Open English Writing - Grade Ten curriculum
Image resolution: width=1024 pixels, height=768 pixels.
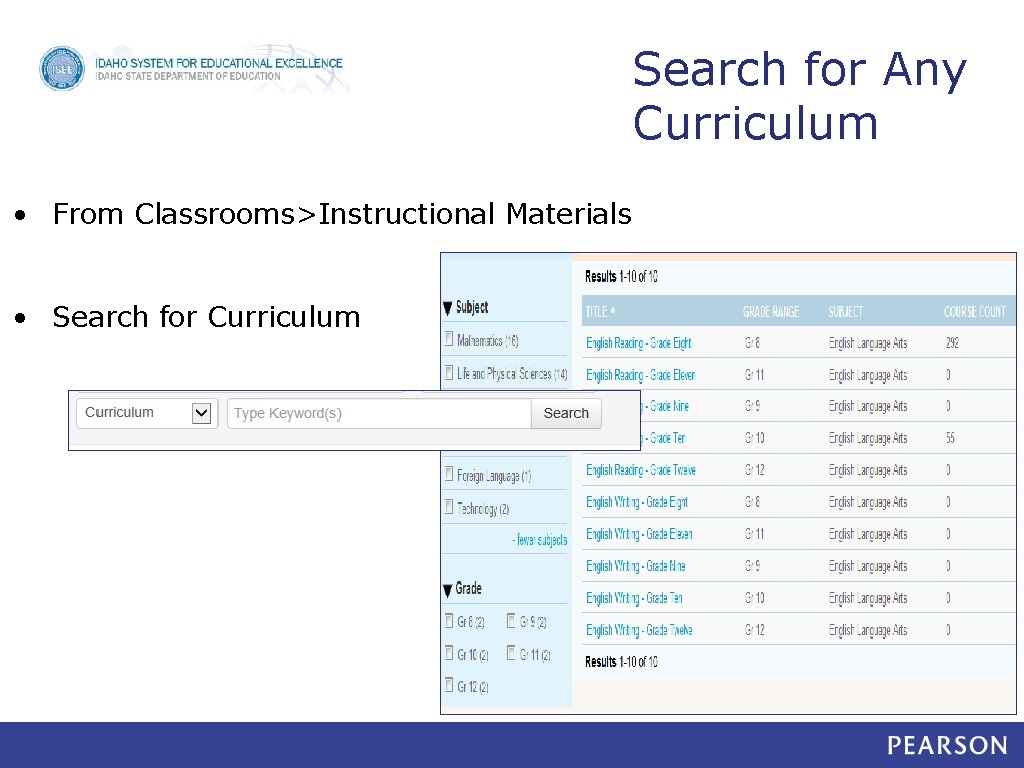[635, 598]
